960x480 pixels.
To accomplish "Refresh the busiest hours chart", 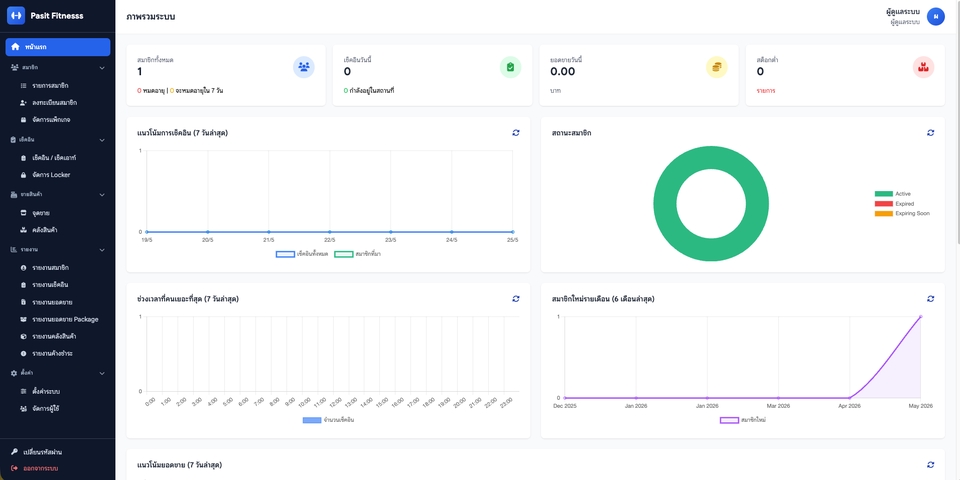I will coord(516,299).
